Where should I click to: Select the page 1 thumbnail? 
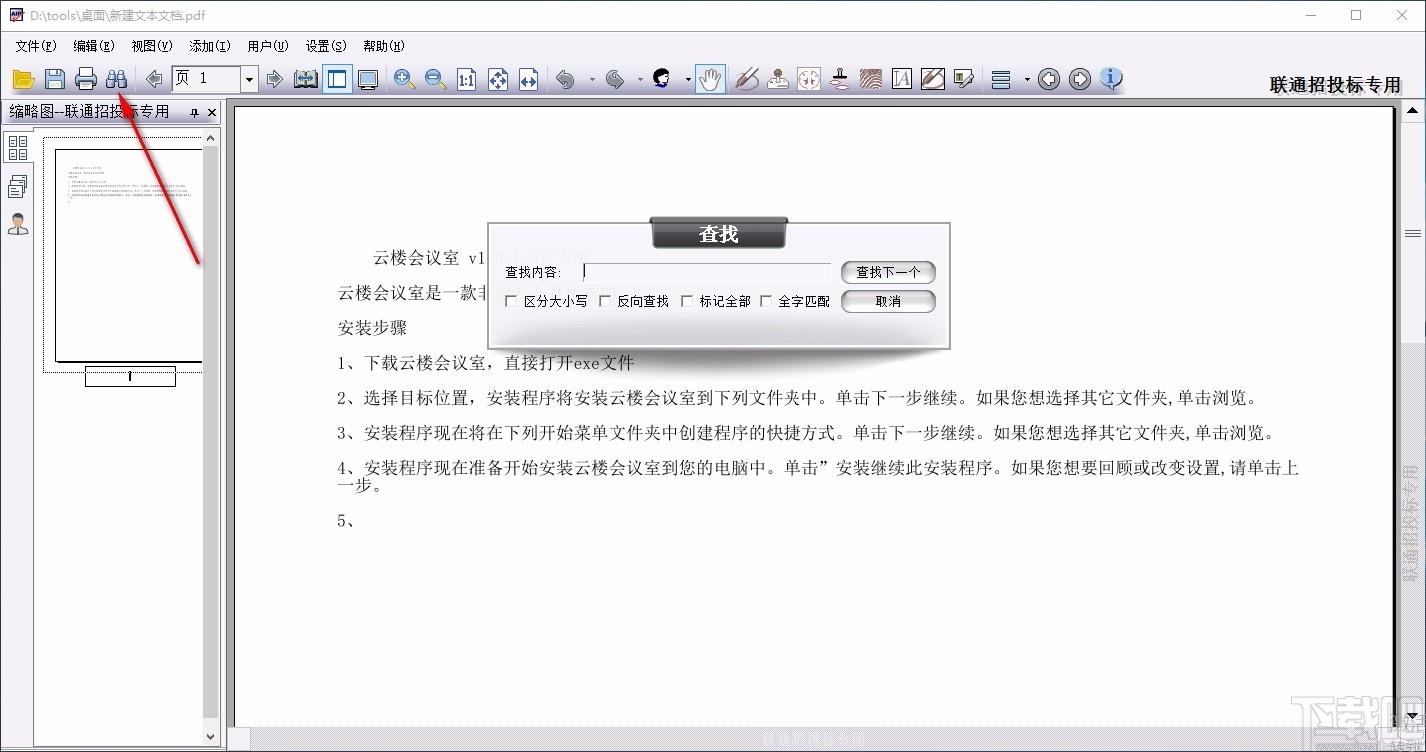(x=129, y=255)
